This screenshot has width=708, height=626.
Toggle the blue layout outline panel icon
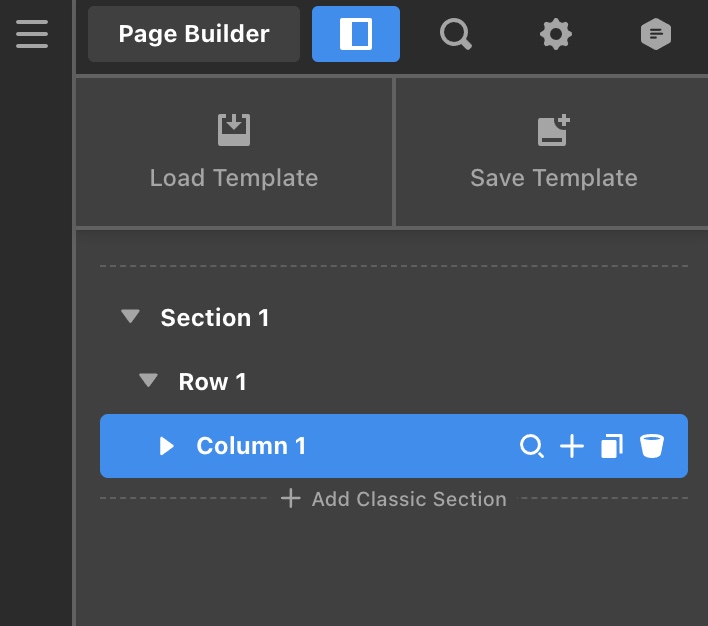point(355,34)
